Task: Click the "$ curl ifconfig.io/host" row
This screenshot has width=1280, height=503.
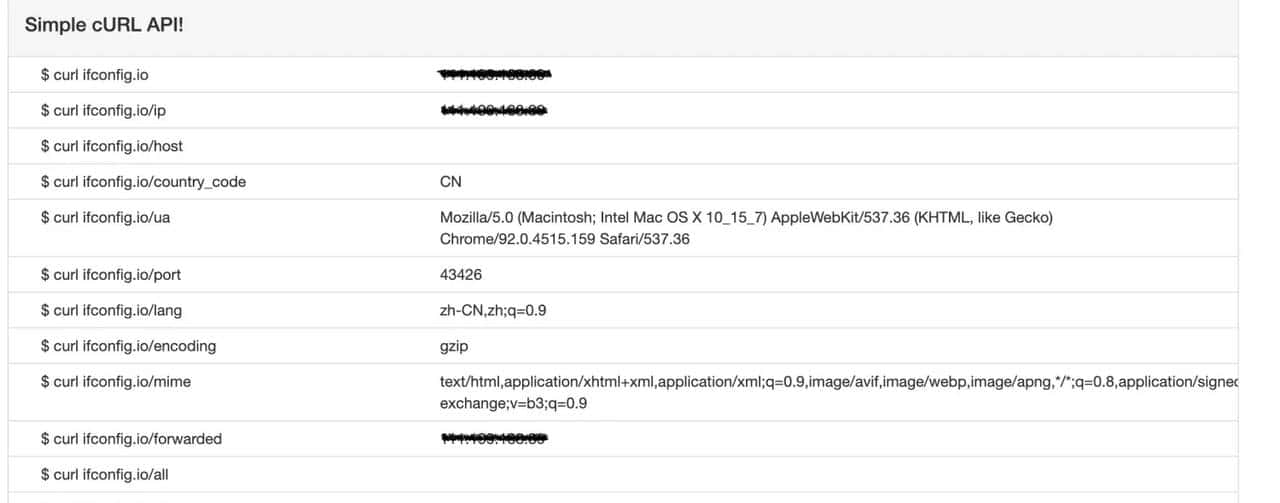Action: point(112,146)
